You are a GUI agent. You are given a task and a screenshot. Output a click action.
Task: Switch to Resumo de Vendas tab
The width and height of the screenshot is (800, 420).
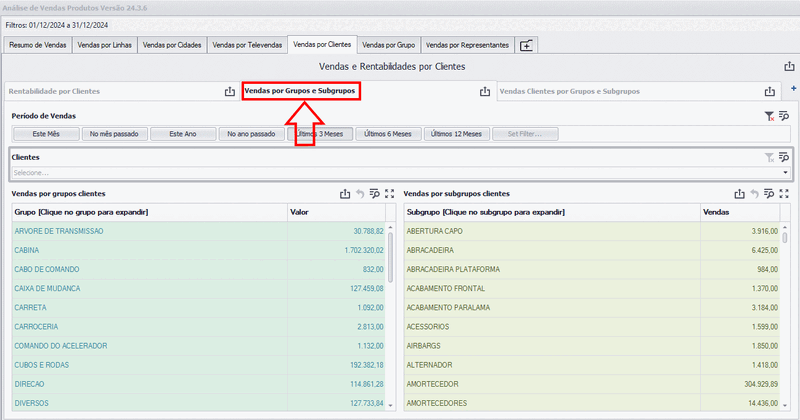click(38, 45)
